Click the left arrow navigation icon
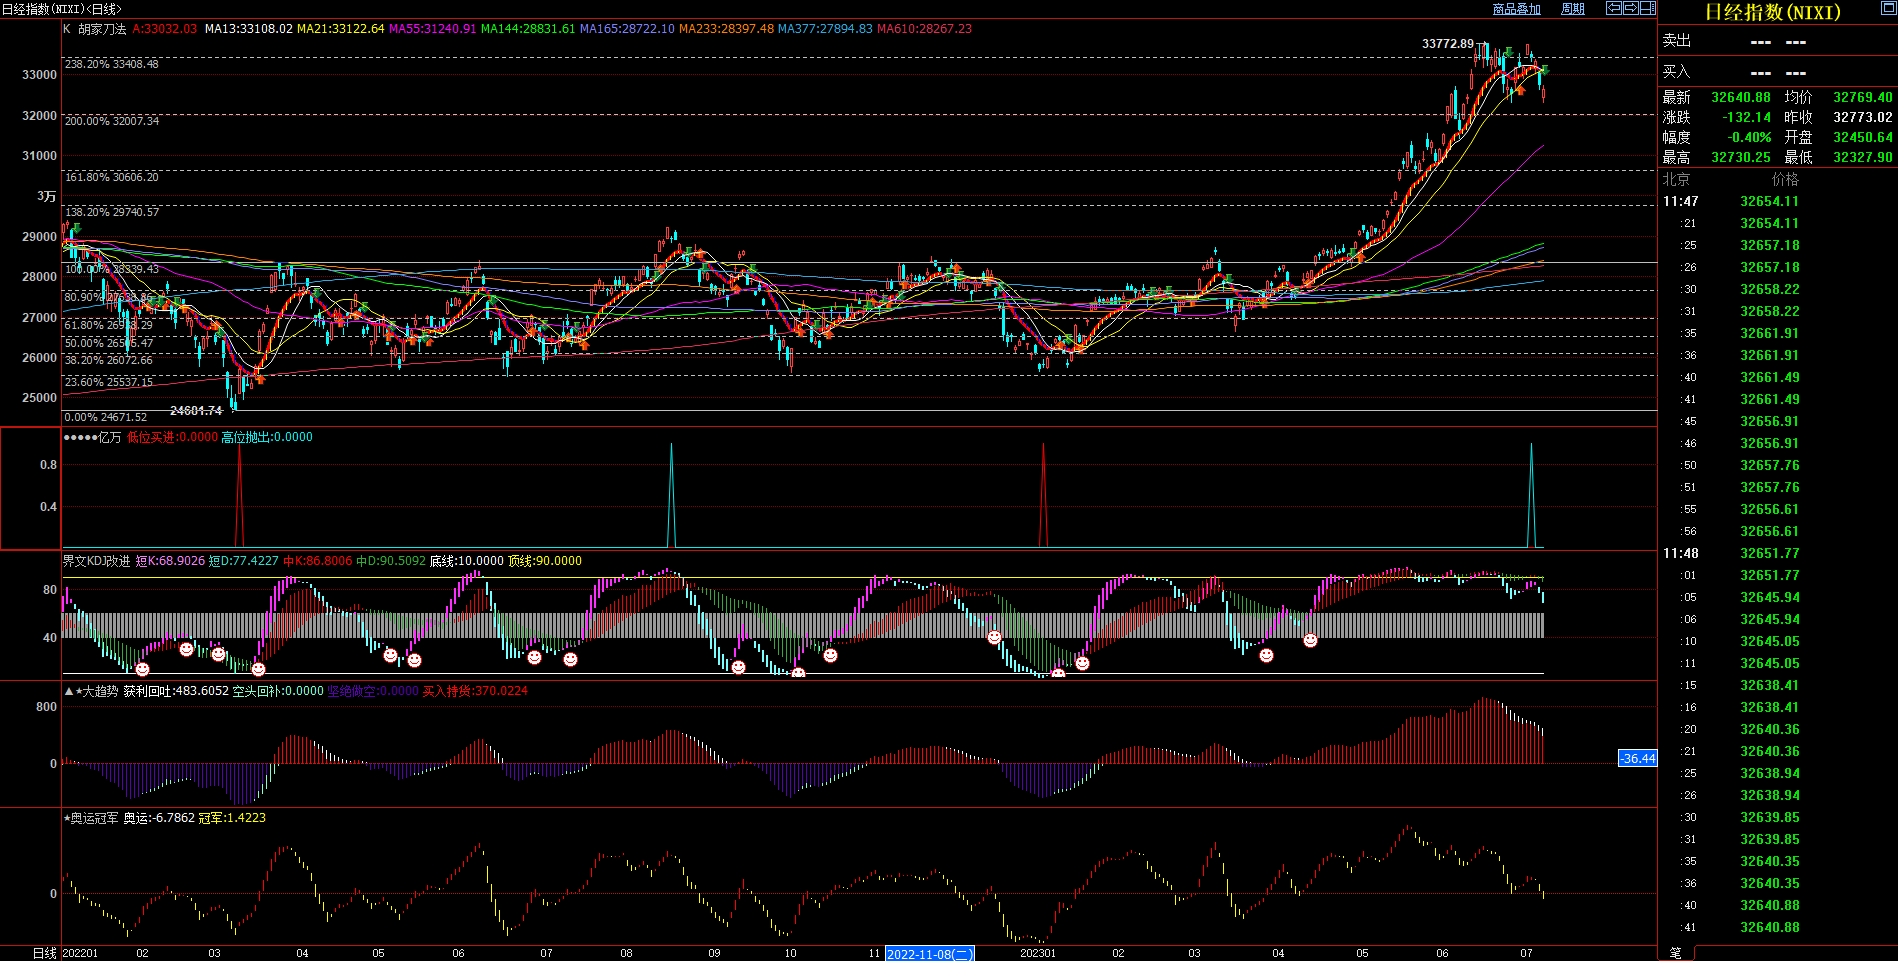The height and width of the screenshot is (961, 1898). coord(1614,8)
